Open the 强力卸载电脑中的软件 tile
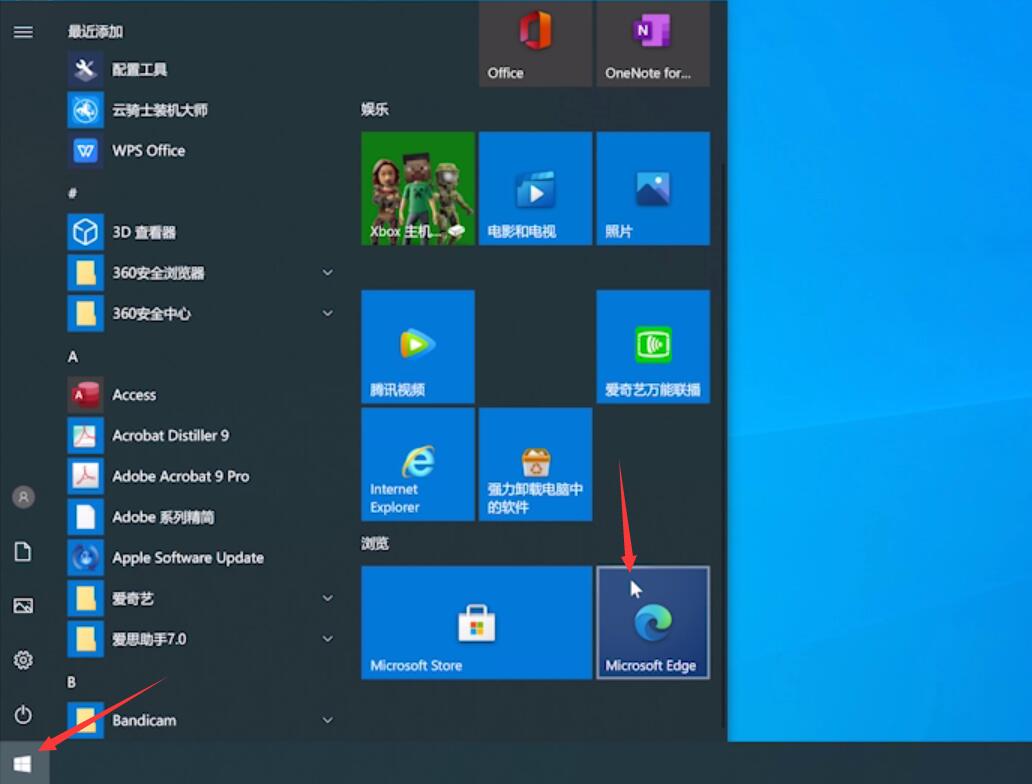 pyautogui.click(x=535, y=464)
